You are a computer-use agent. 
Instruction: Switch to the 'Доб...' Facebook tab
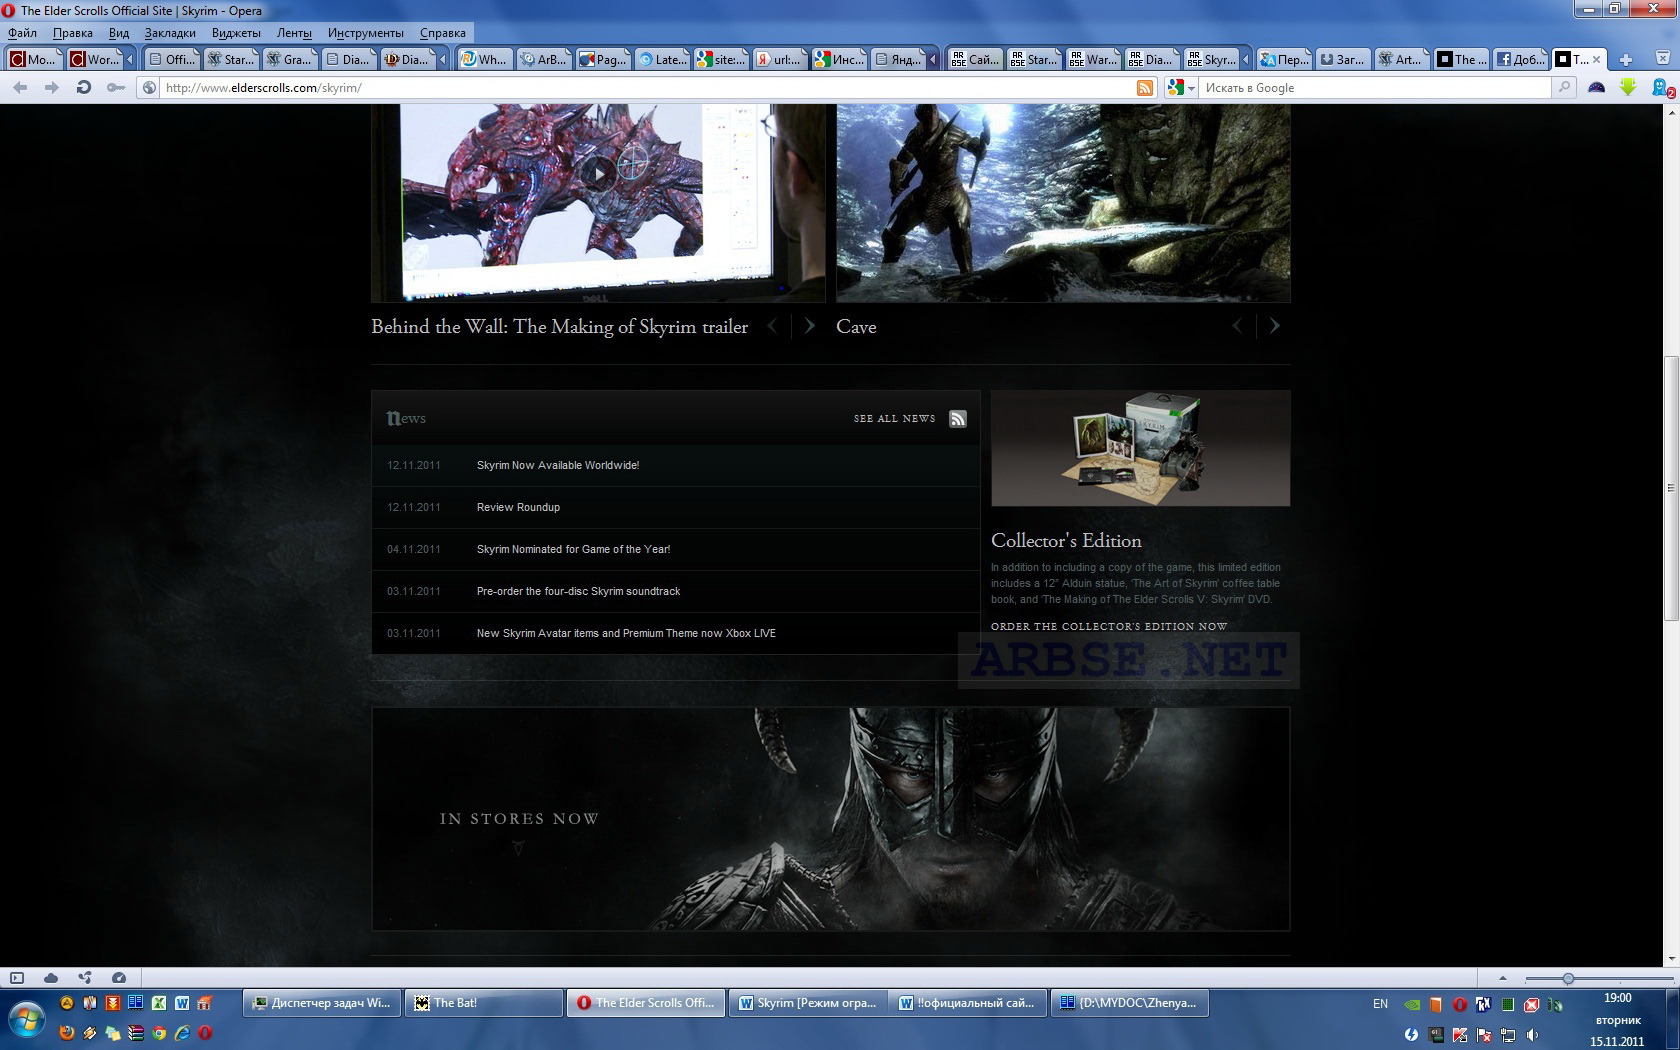point(1520,60)
